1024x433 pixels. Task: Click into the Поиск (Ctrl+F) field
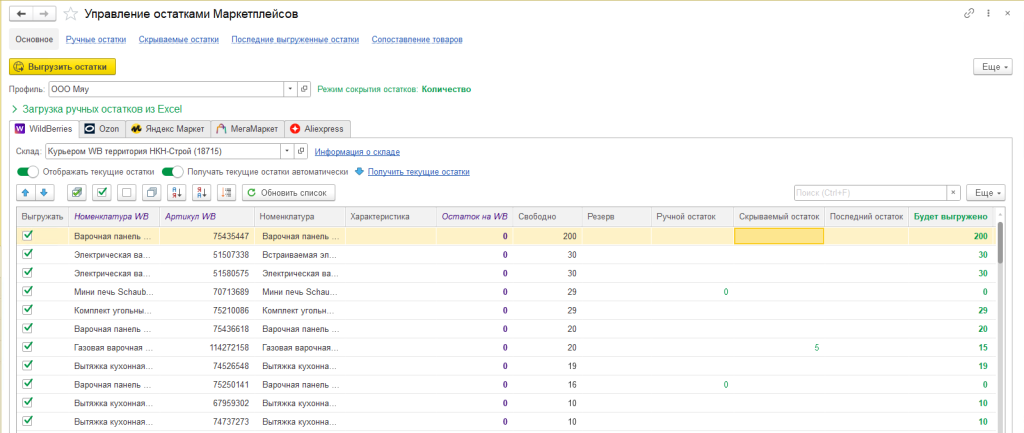(870, 193)
